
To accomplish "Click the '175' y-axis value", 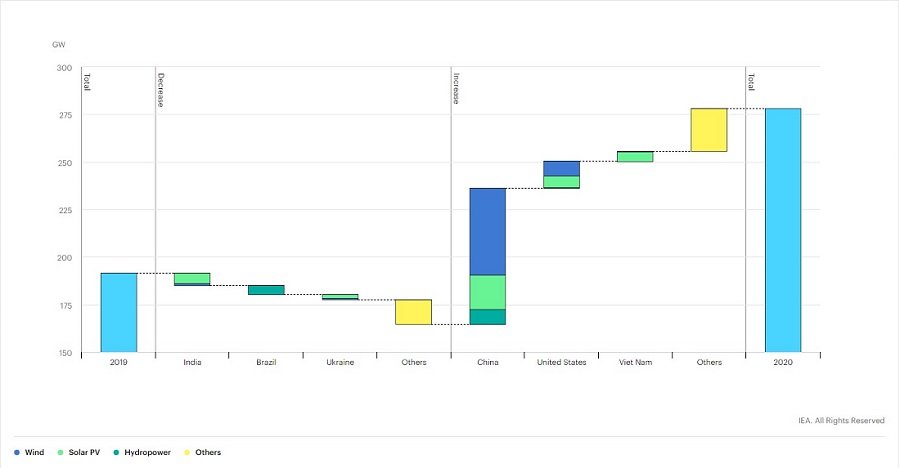I will click(64, 305).
